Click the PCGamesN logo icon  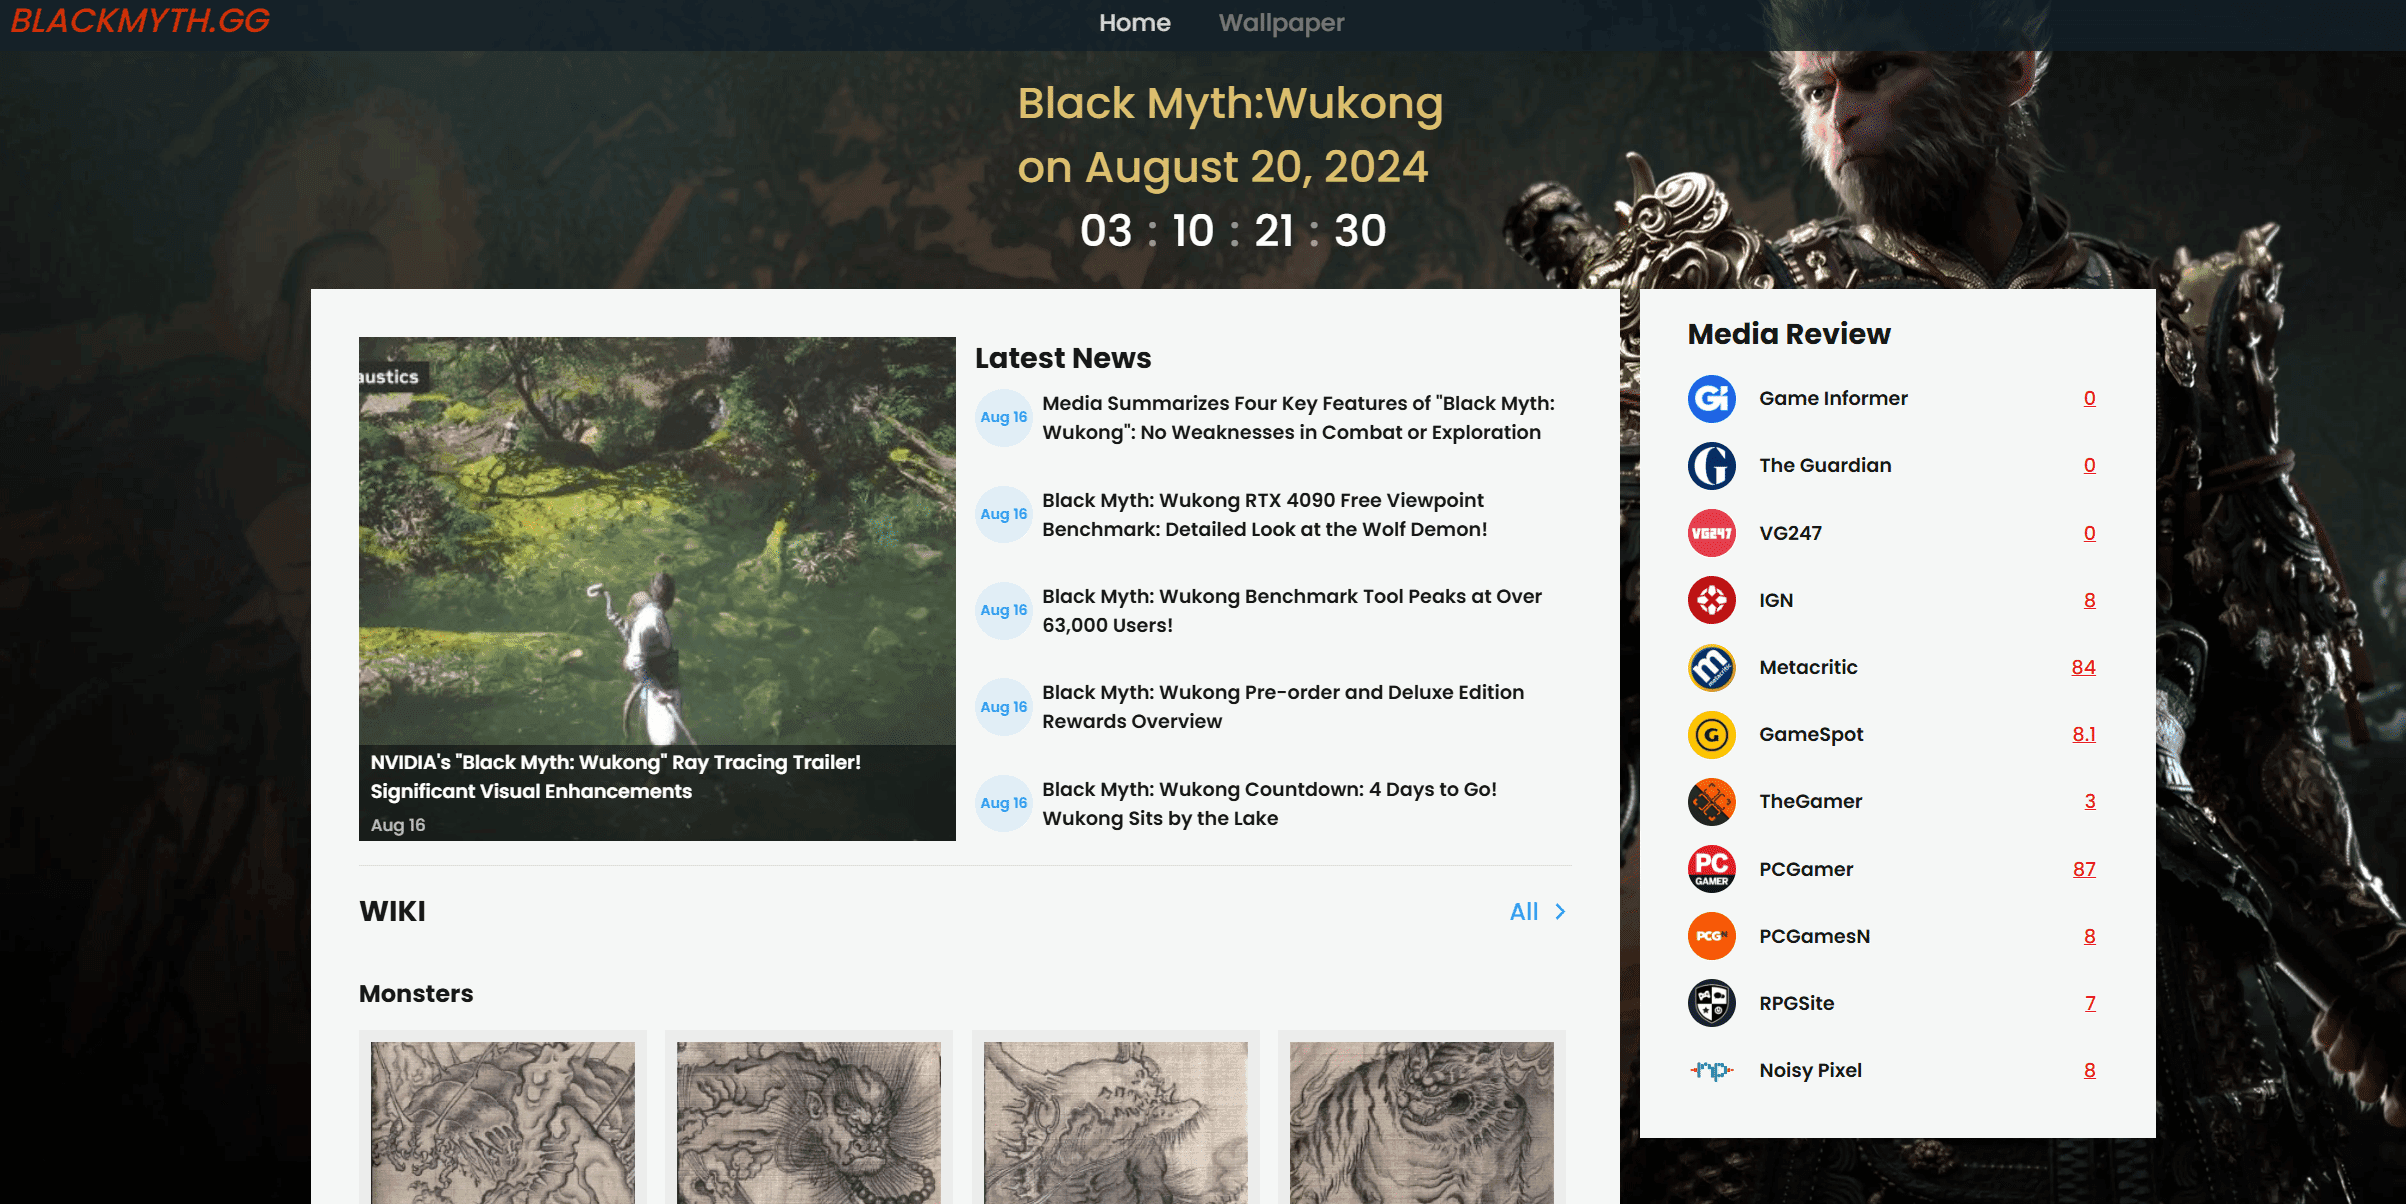[x=1711, y=936]
